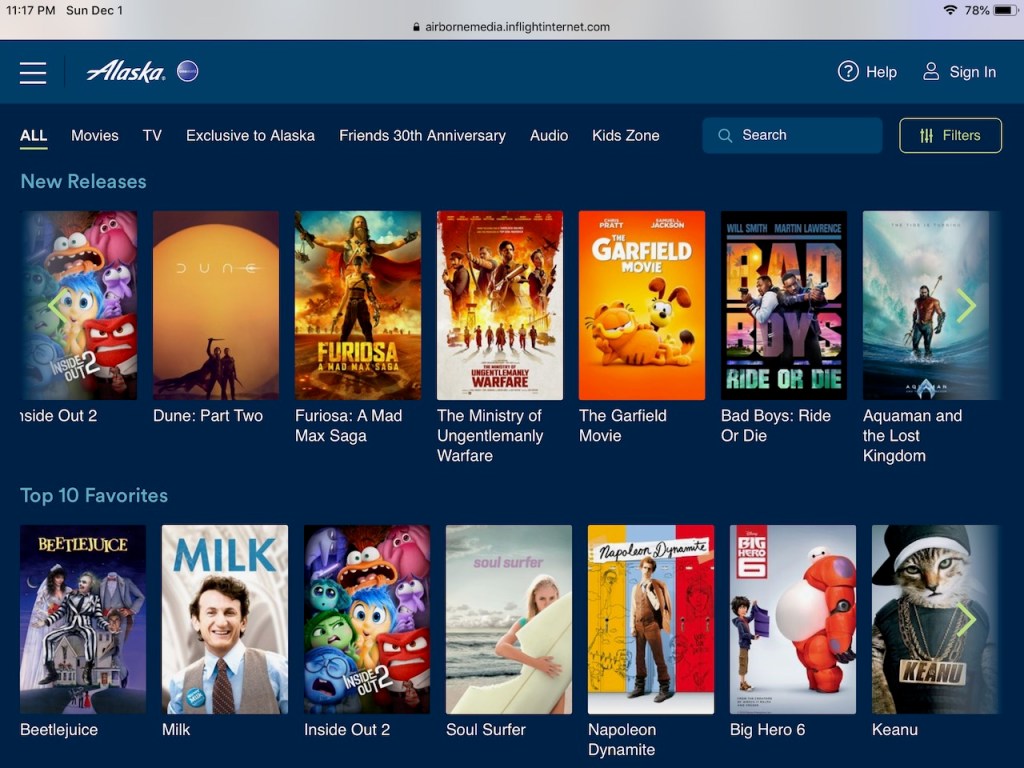This screenshot has height=768, width=1024.
Task: Open the Exclusive to Alaska tab
Action: coord(250,135)
